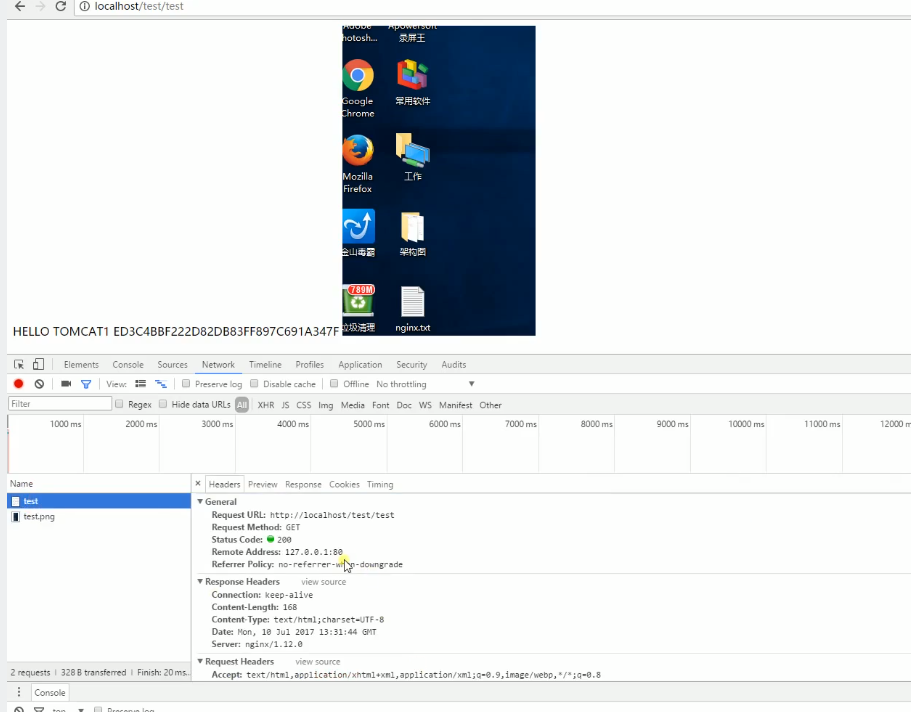Close the request details pane with X
Viewport: 911px width, 712px height.
pyautogui.click(x=198, y=484)
